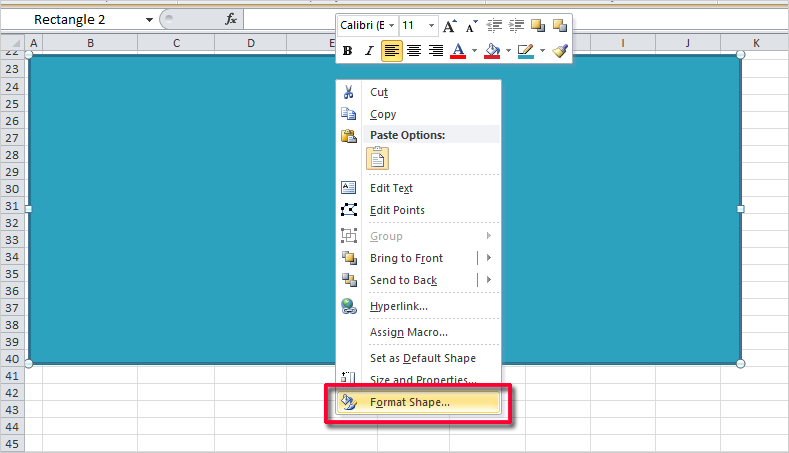The width and height of the screenshot is (789, 453).
Task: Click the shape's top-right corner handle
Action: (x=740, y=54)
